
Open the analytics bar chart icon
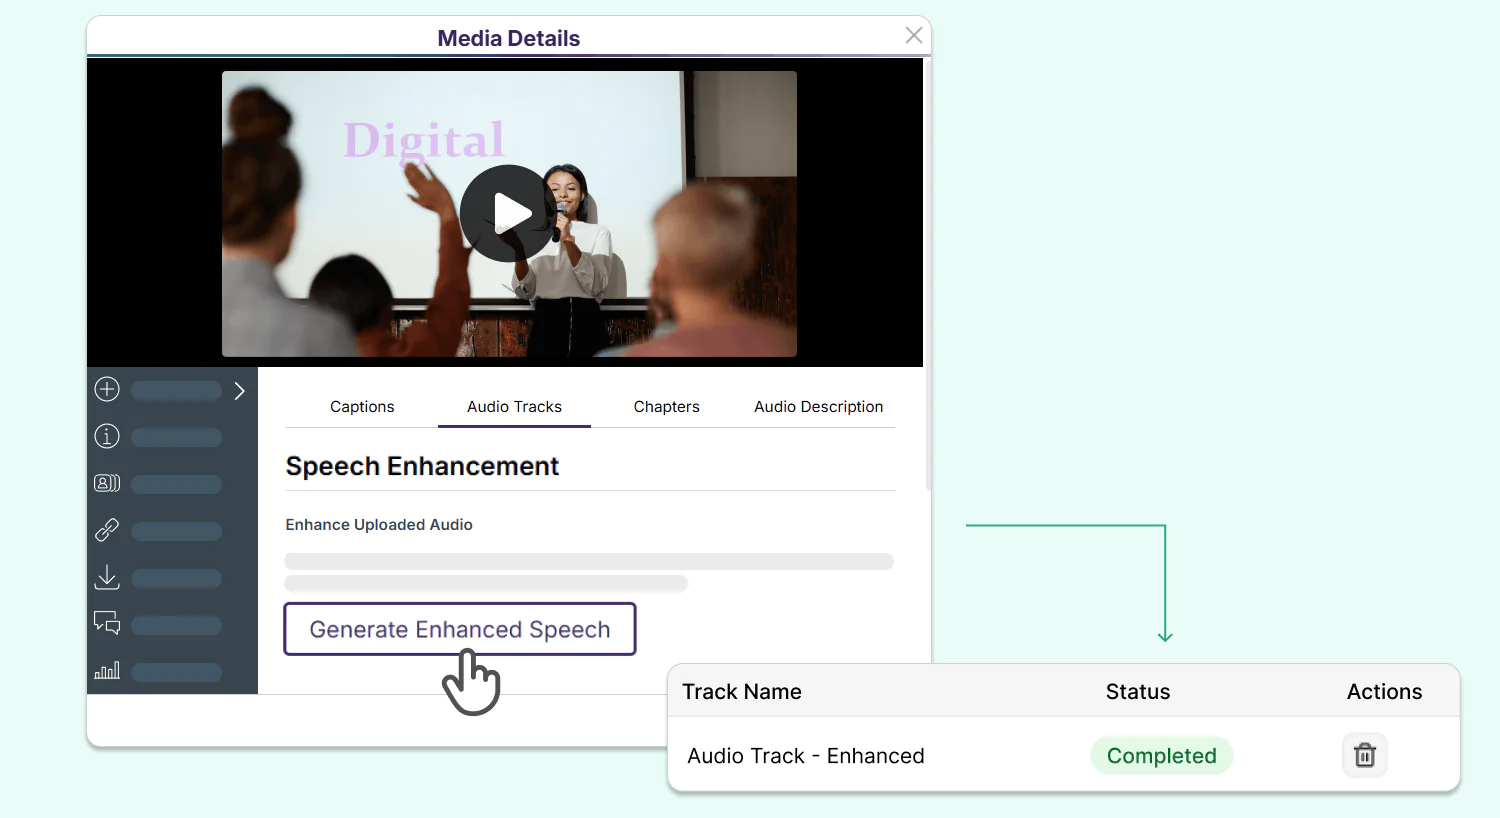[107, 670]
